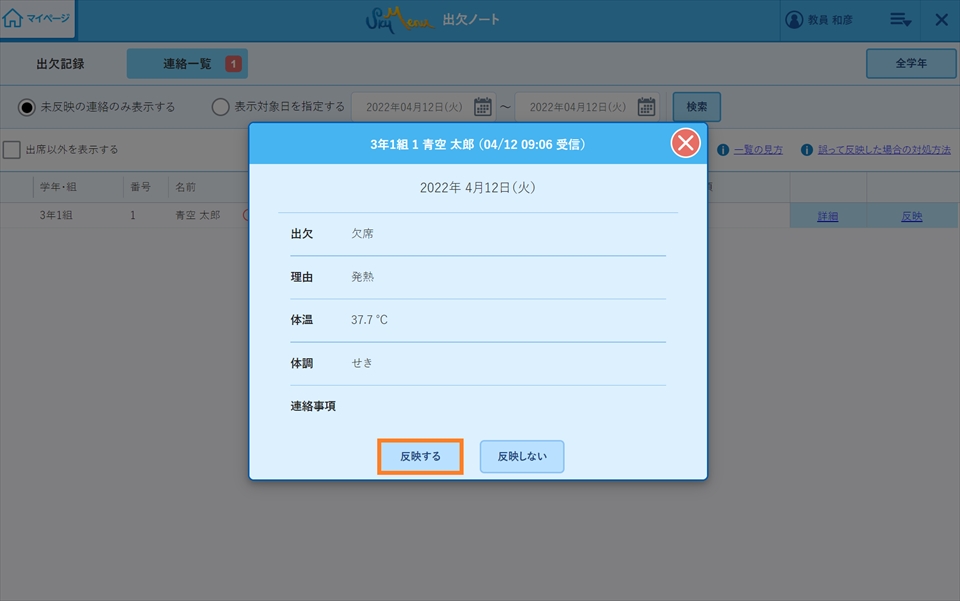Switch to 連絡一覧 tab

tap(187, 64)
